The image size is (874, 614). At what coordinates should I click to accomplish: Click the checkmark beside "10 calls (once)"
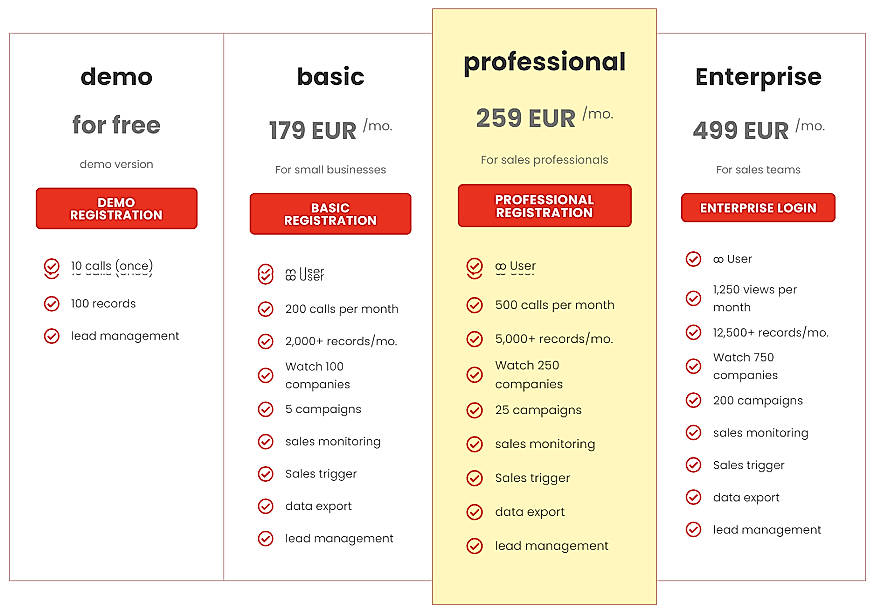51,267
